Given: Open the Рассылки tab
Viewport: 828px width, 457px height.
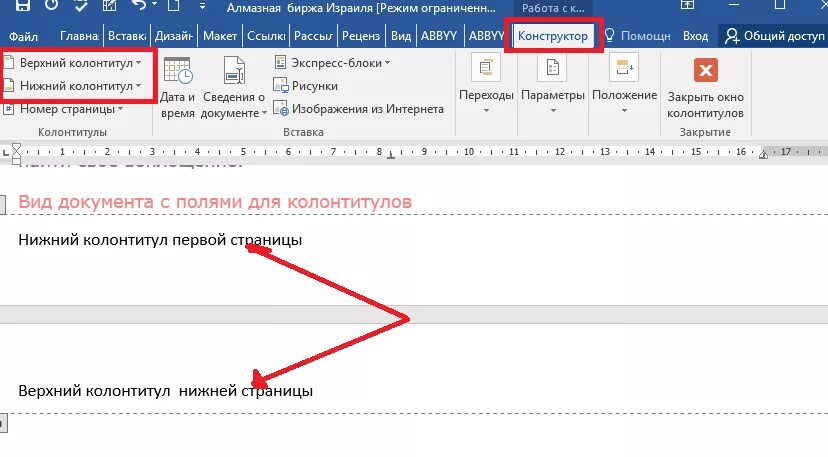Looking at the screenshot, I should point(313,36).
